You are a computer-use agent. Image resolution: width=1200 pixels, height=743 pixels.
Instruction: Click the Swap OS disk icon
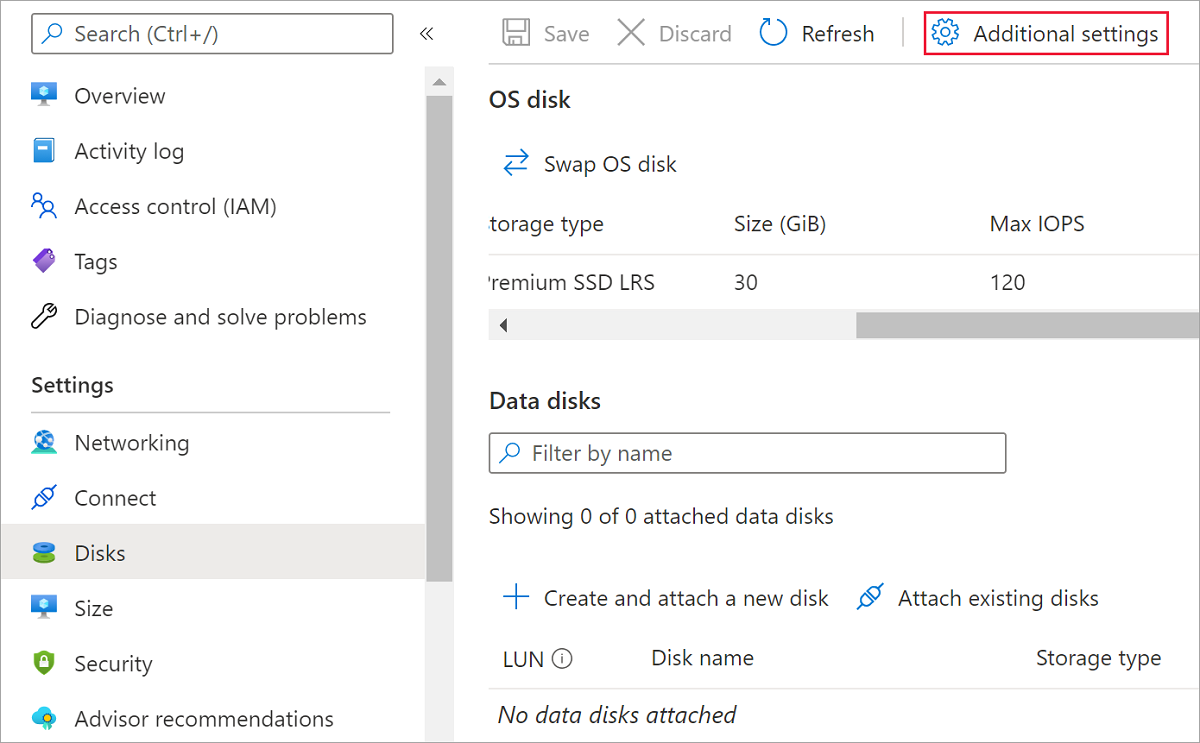click(x=515, y=162)
